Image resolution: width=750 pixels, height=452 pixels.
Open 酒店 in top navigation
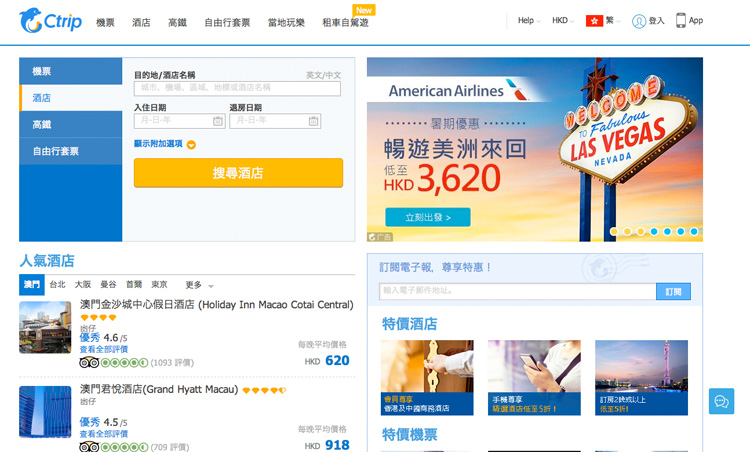pyautogui.click(x=141, y=22)
